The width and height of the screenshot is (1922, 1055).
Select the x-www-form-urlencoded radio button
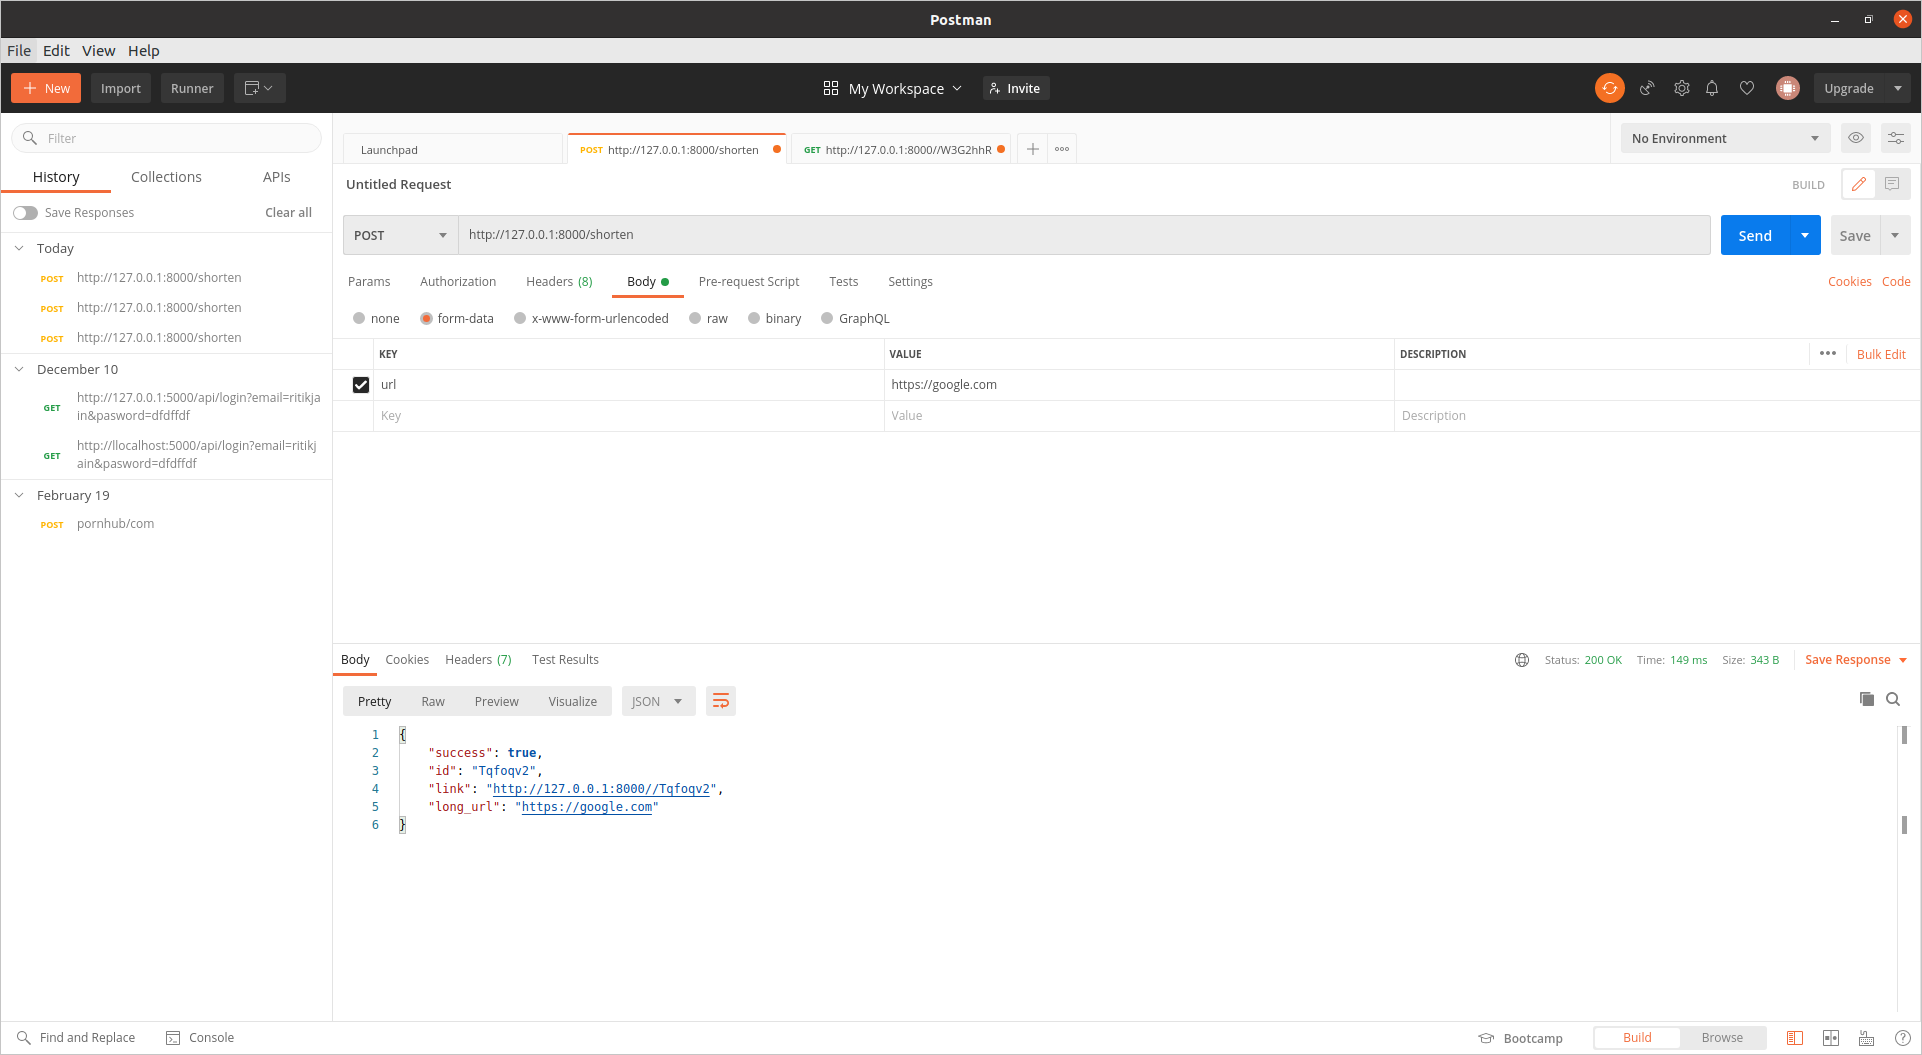521,318
